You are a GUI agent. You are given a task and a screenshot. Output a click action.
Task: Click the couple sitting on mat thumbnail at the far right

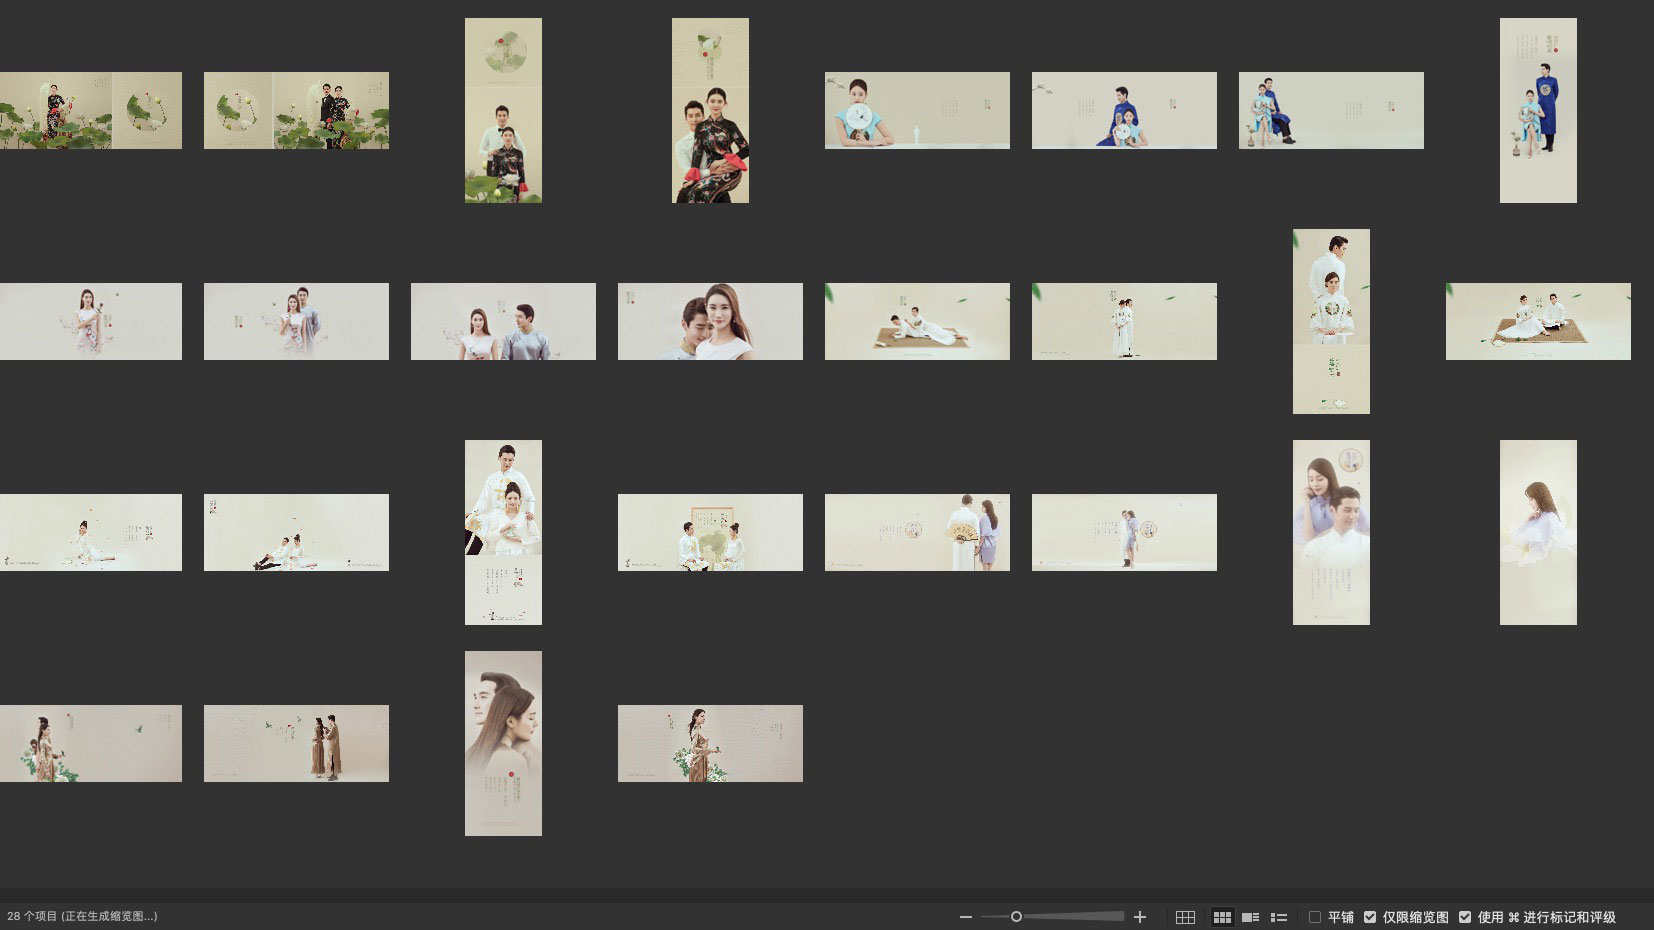click(1538, 321)
